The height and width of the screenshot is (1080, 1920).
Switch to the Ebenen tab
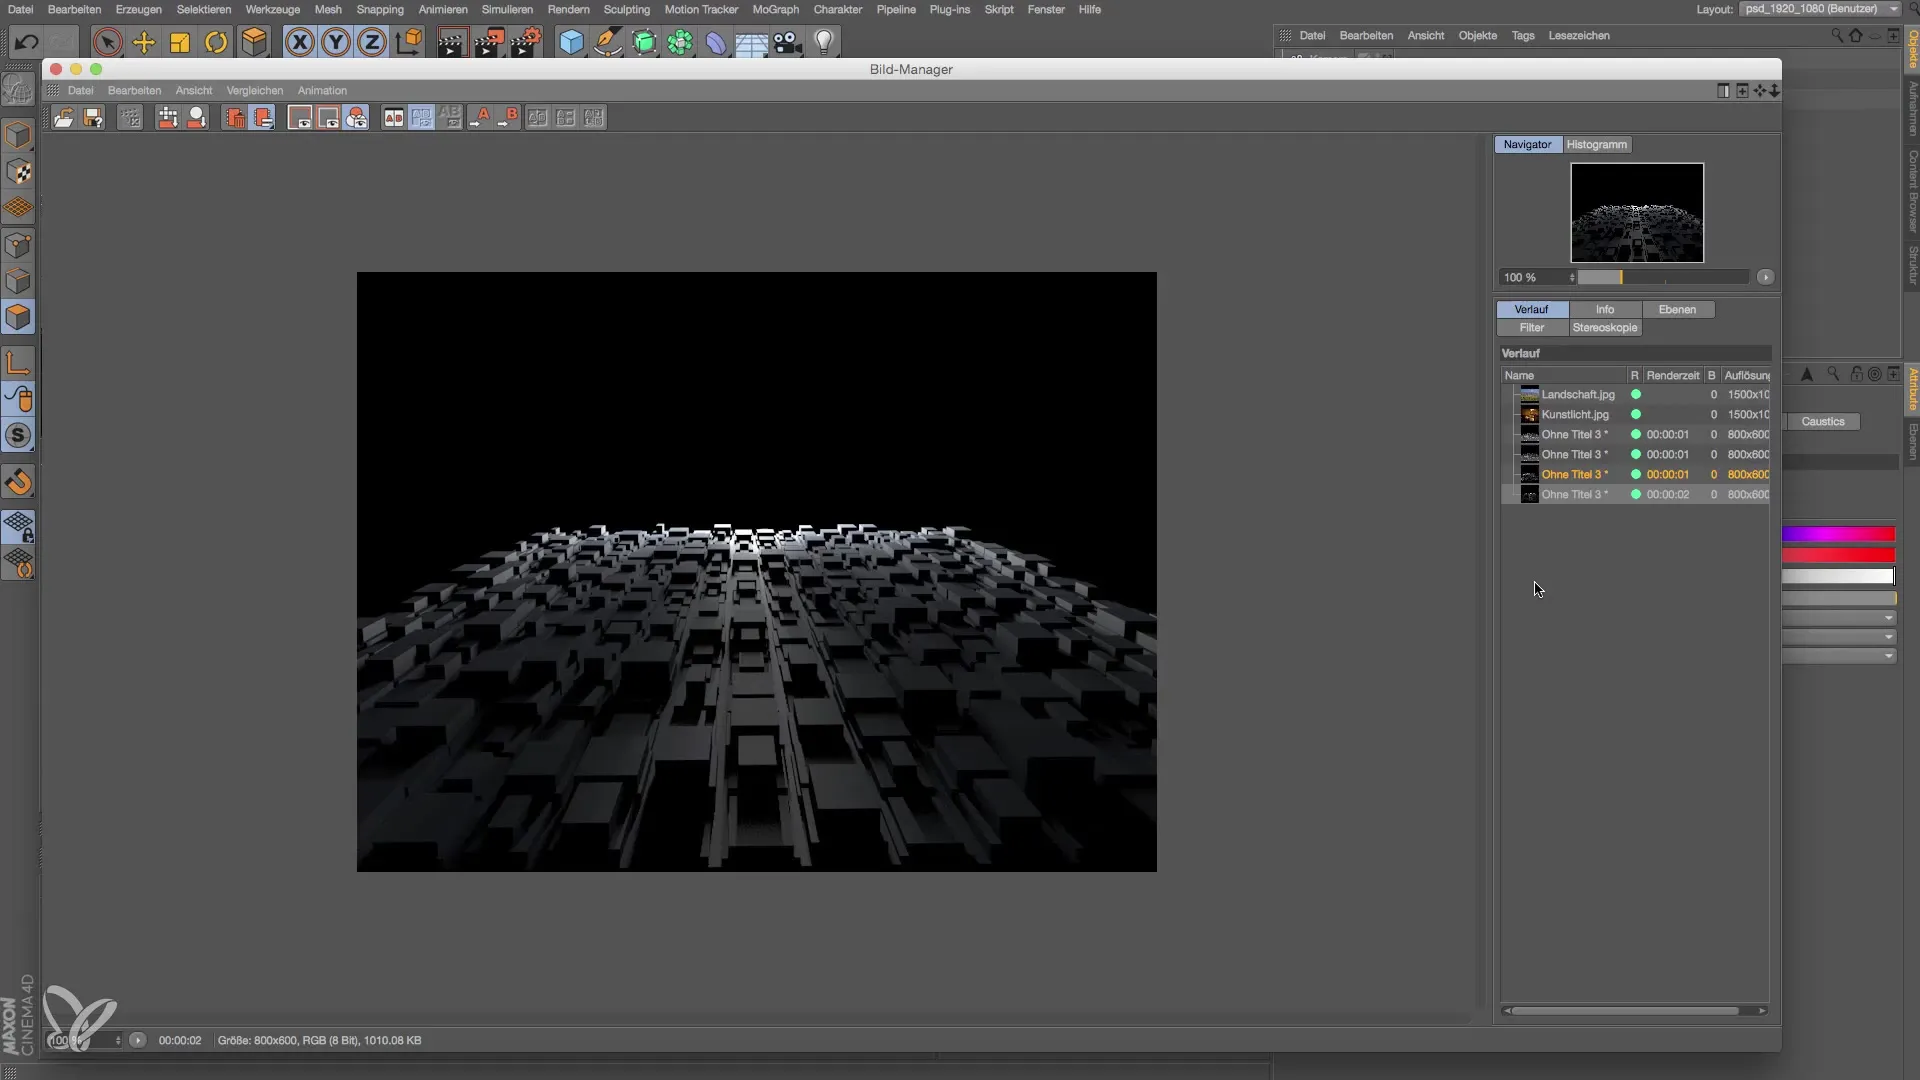pyautogui.click(x=1677, y=309)
